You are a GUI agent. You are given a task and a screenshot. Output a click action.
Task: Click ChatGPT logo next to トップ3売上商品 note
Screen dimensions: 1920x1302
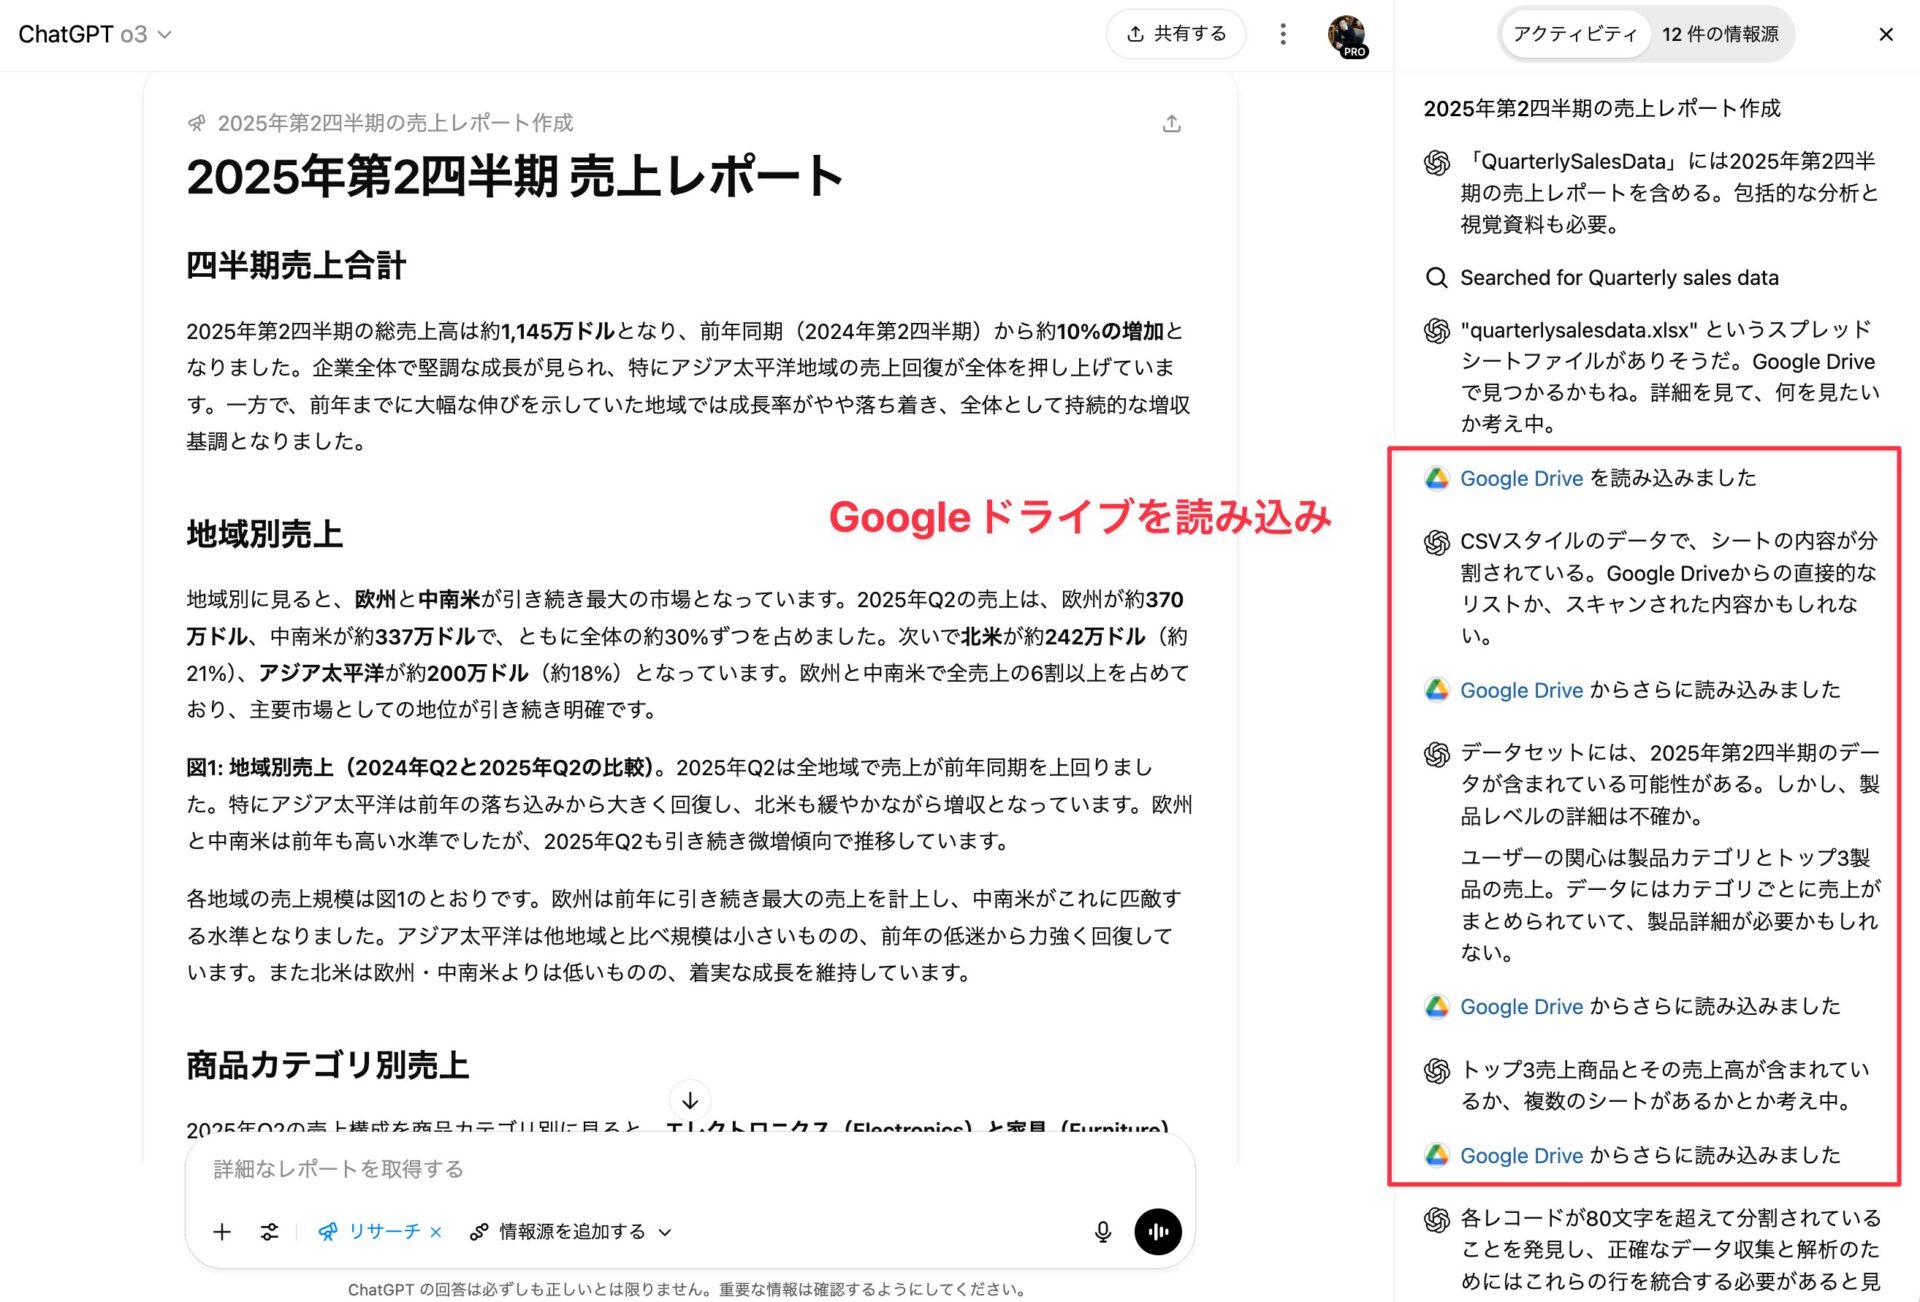tap(1437, 1071)
